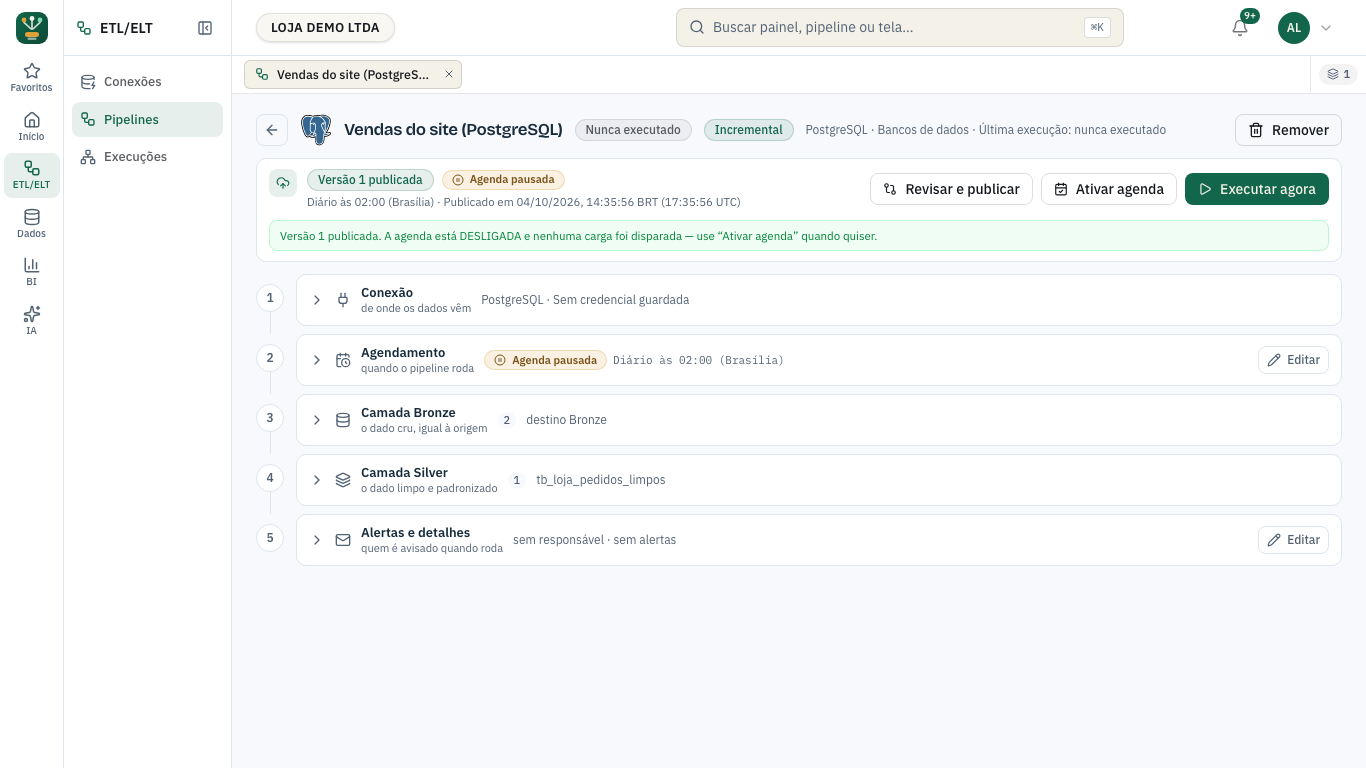This screenshot has width=1366, height=768.
Task: Select Pipelines in the sidebar
Action: 147,119
